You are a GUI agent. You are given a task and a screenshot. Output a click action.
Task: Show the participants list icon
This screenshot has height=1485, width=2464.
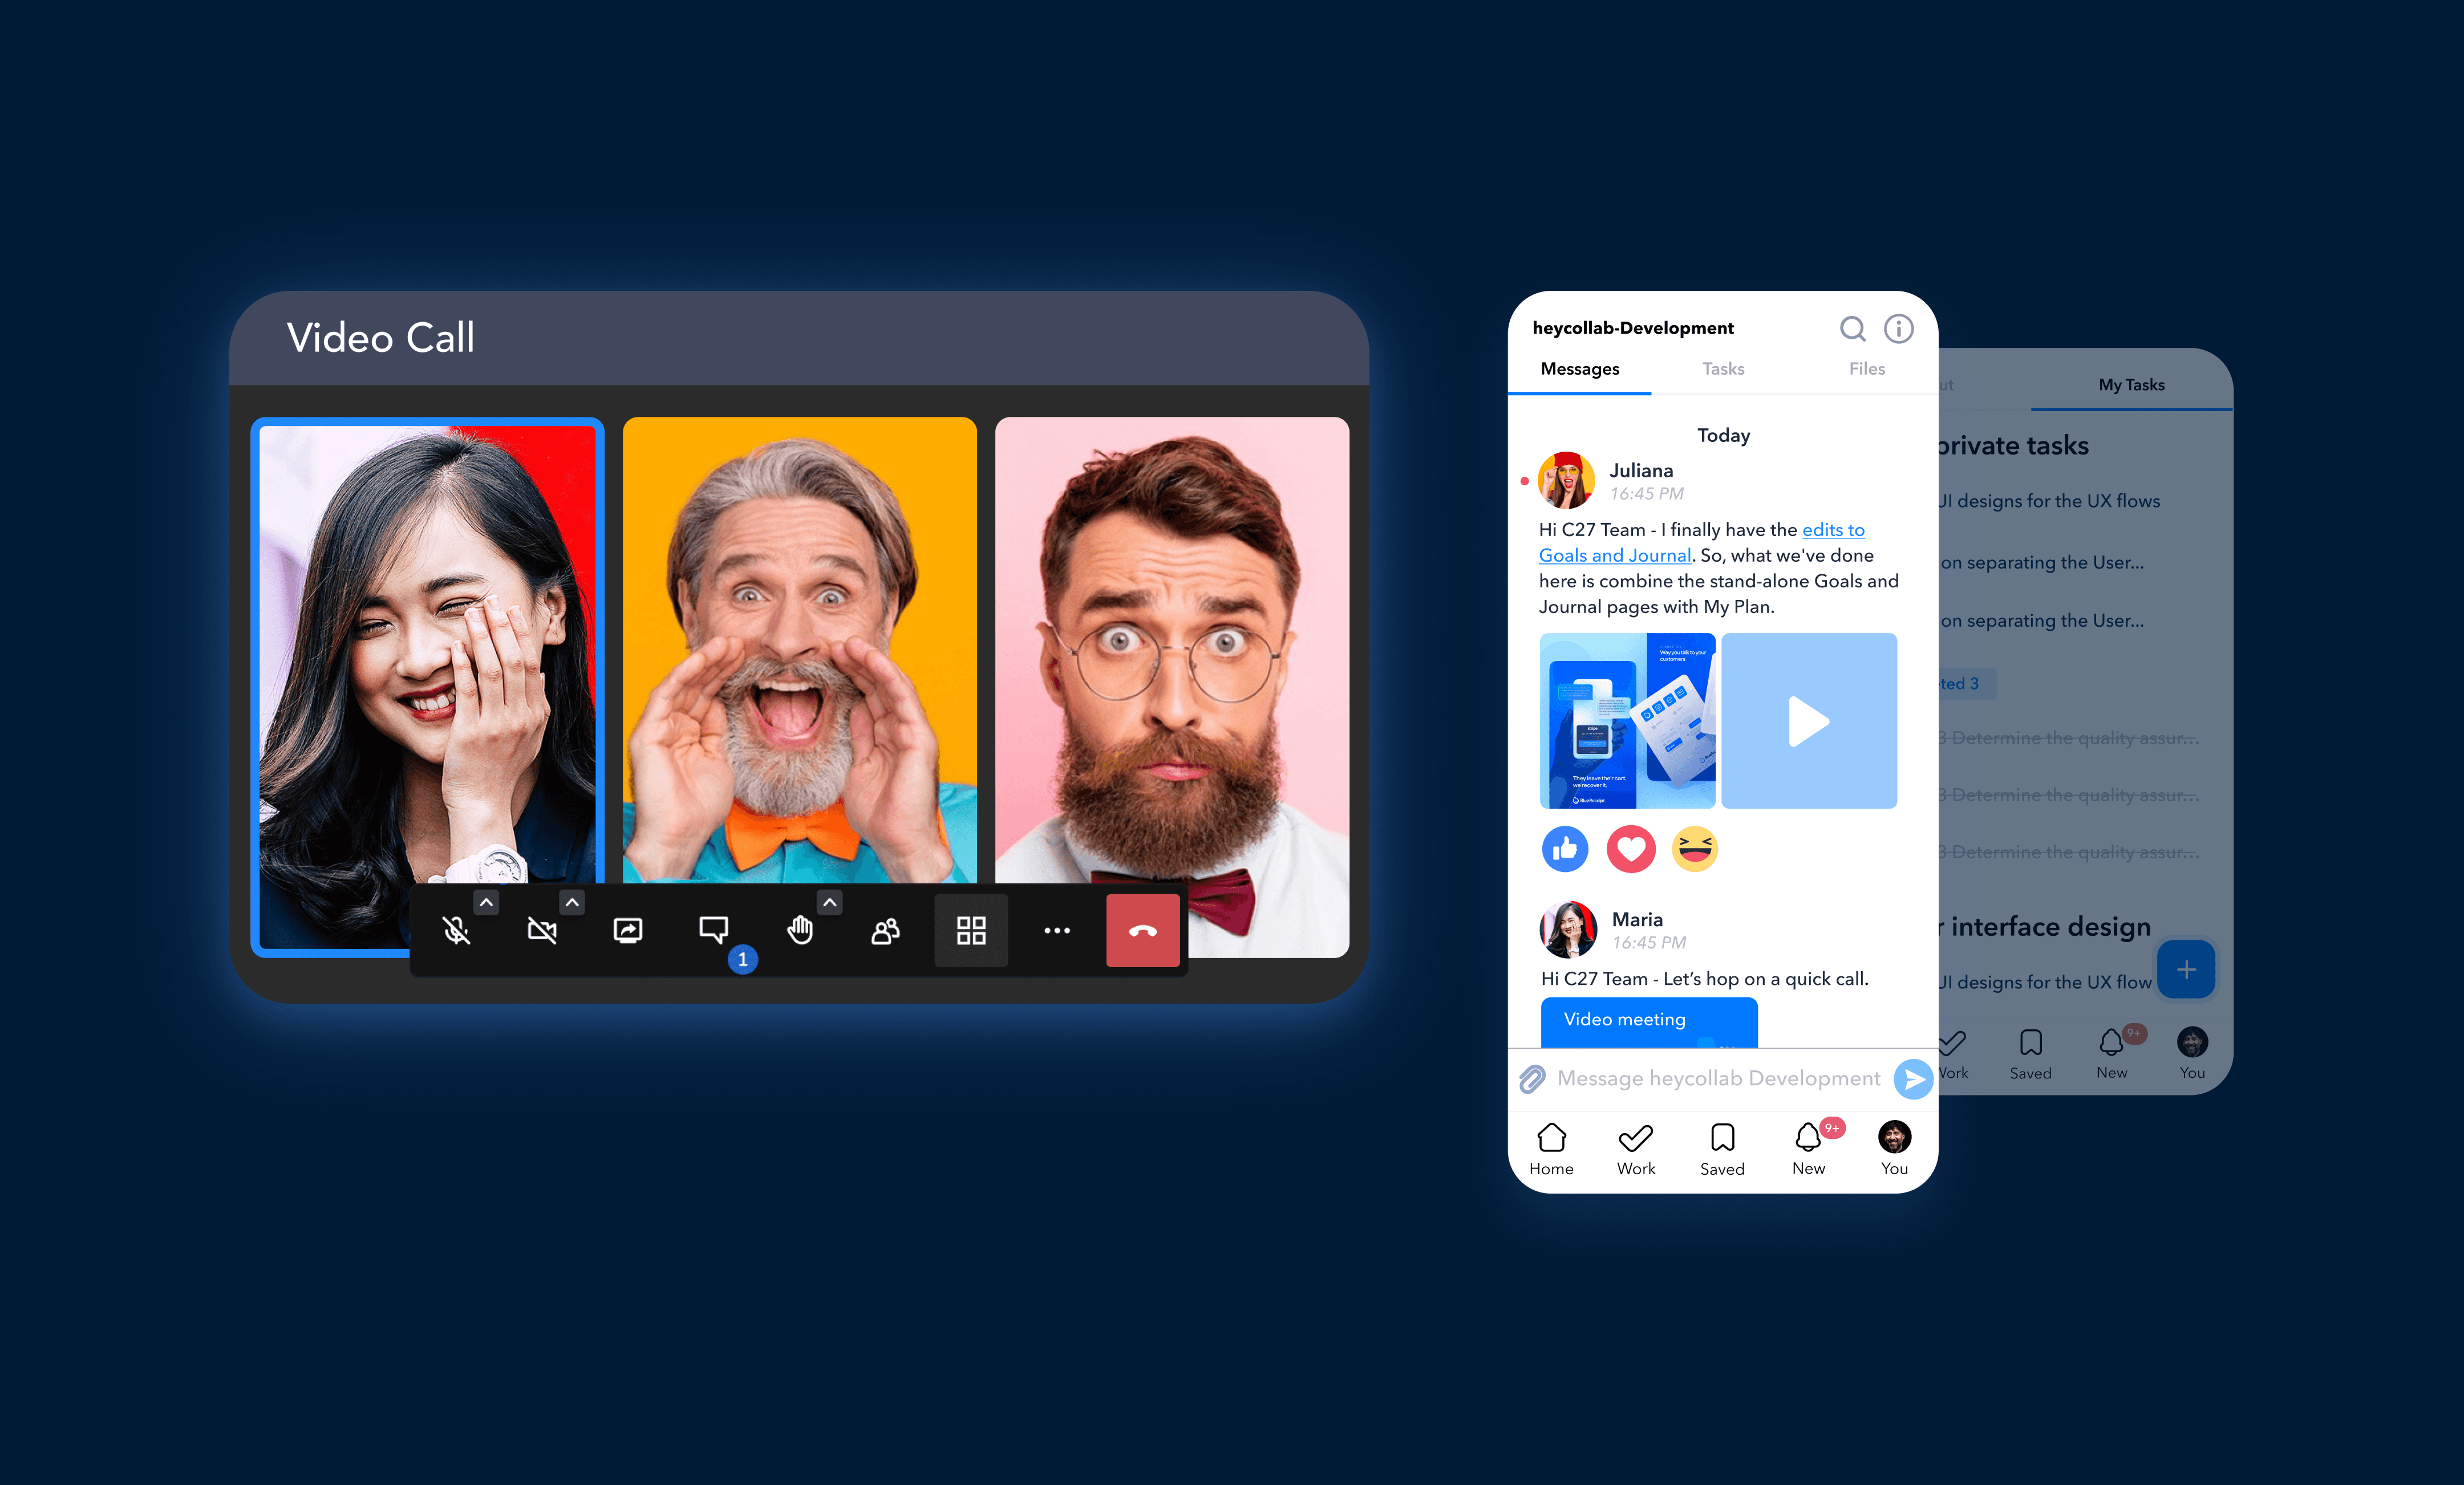(x=885, y=931)
